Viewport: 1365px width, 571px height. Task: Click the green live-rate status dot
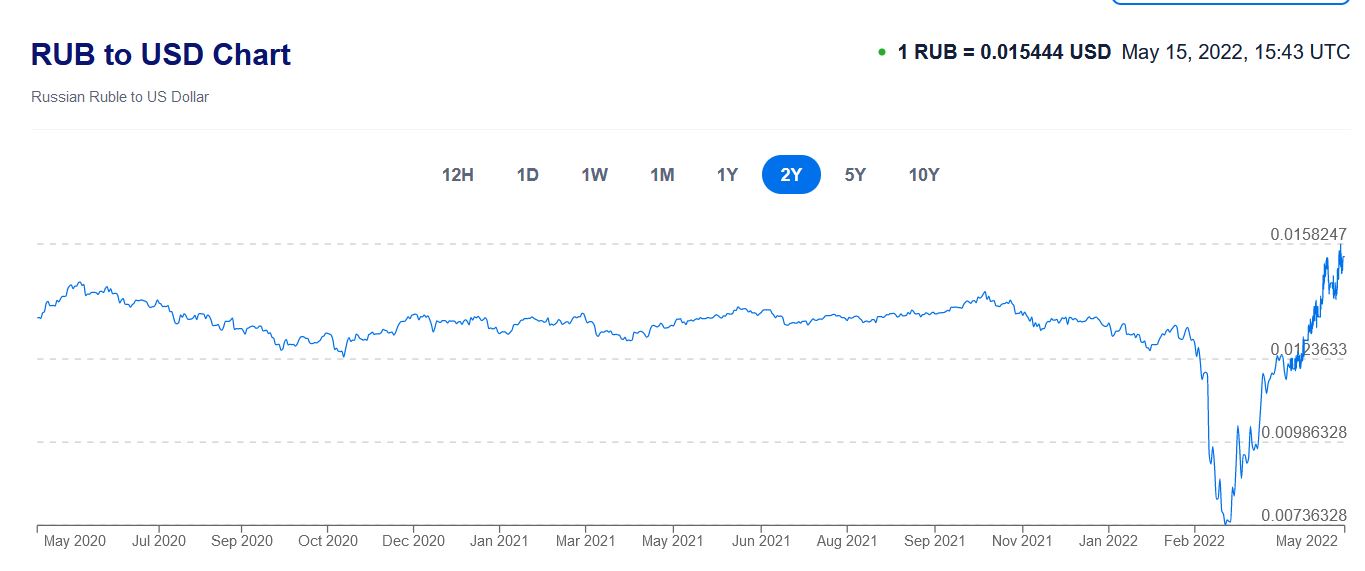click(x=882, y=53)
